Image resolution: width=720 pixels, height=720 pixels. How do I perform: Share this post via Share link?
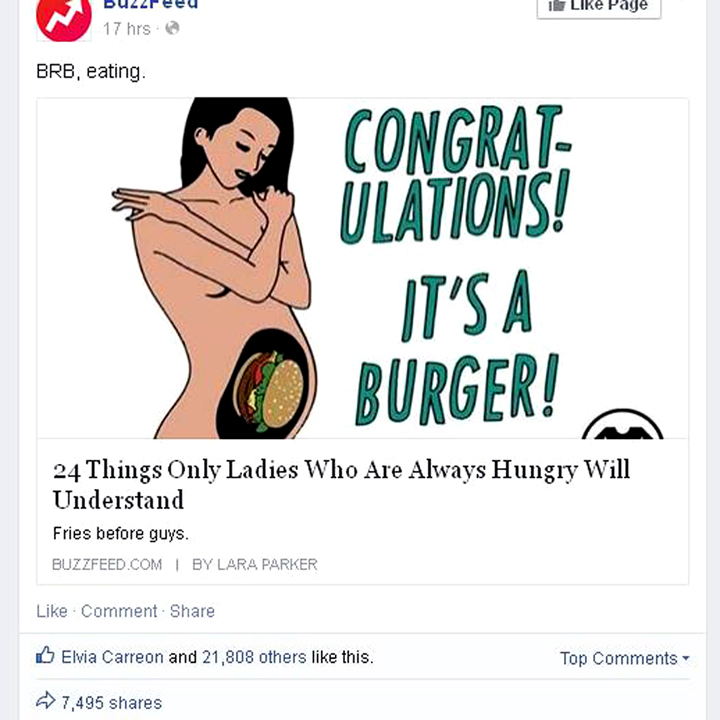click(x=192, y=611)
